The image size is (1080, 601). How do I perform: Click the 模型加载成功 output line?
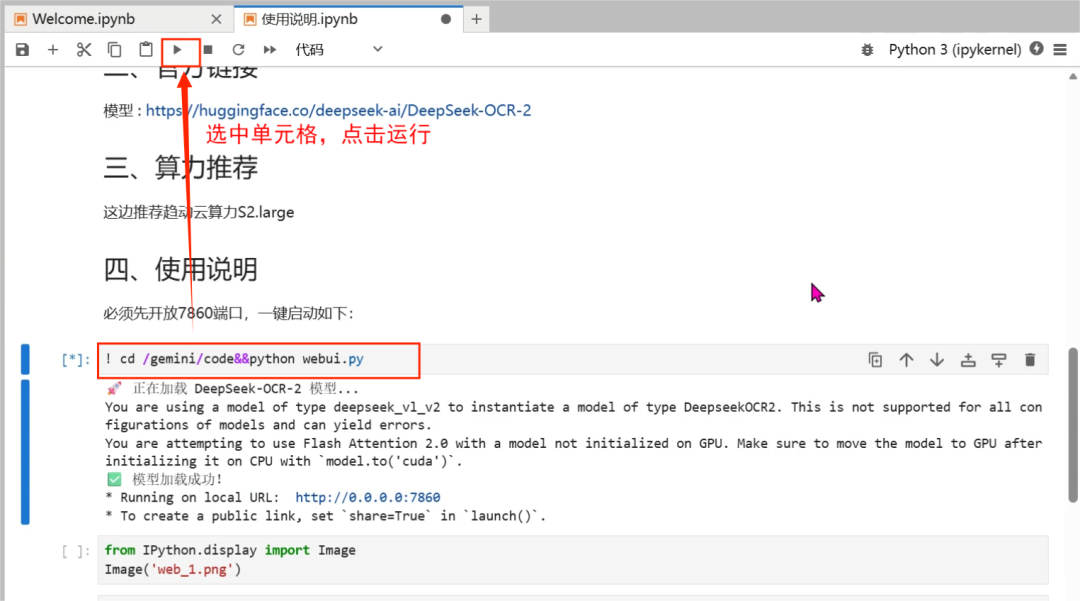click(164, 479)
